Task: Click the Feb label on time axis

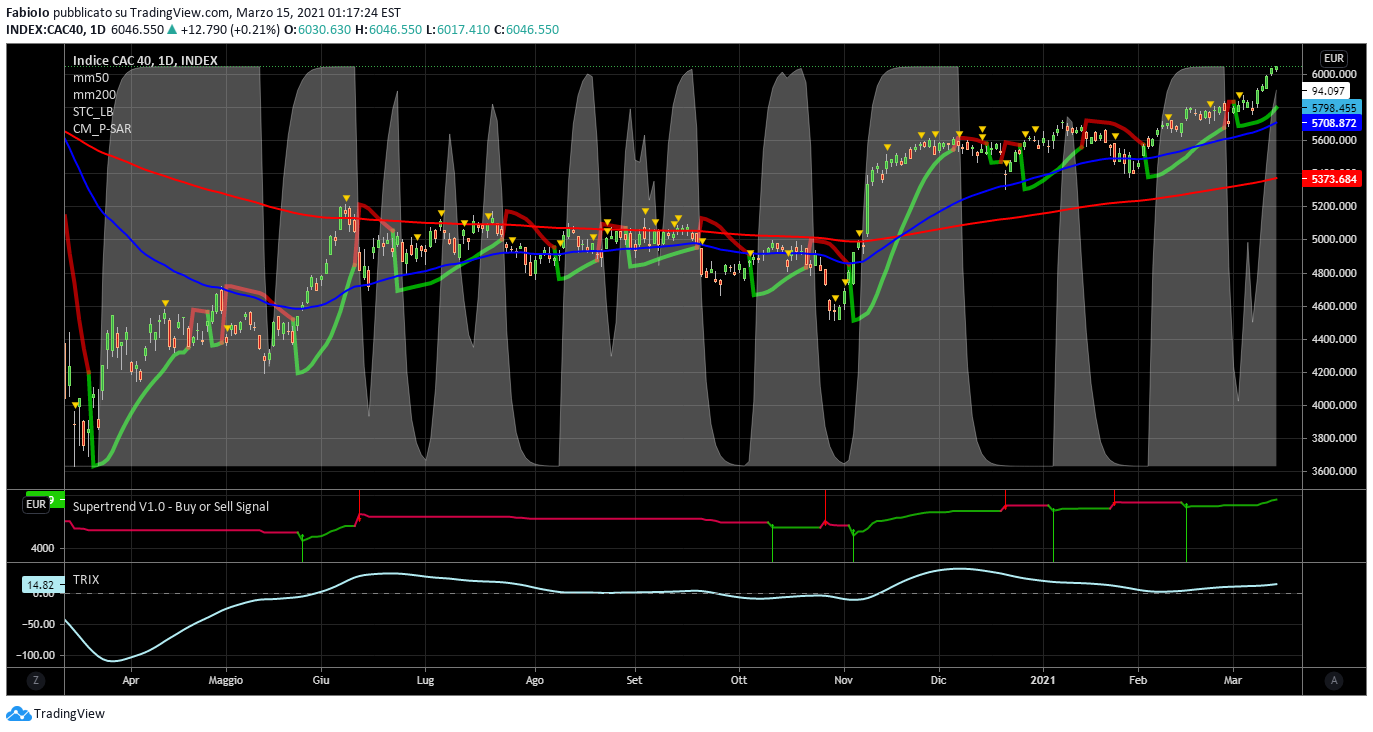Action: pyautogui.click(x=1138, y=680)
